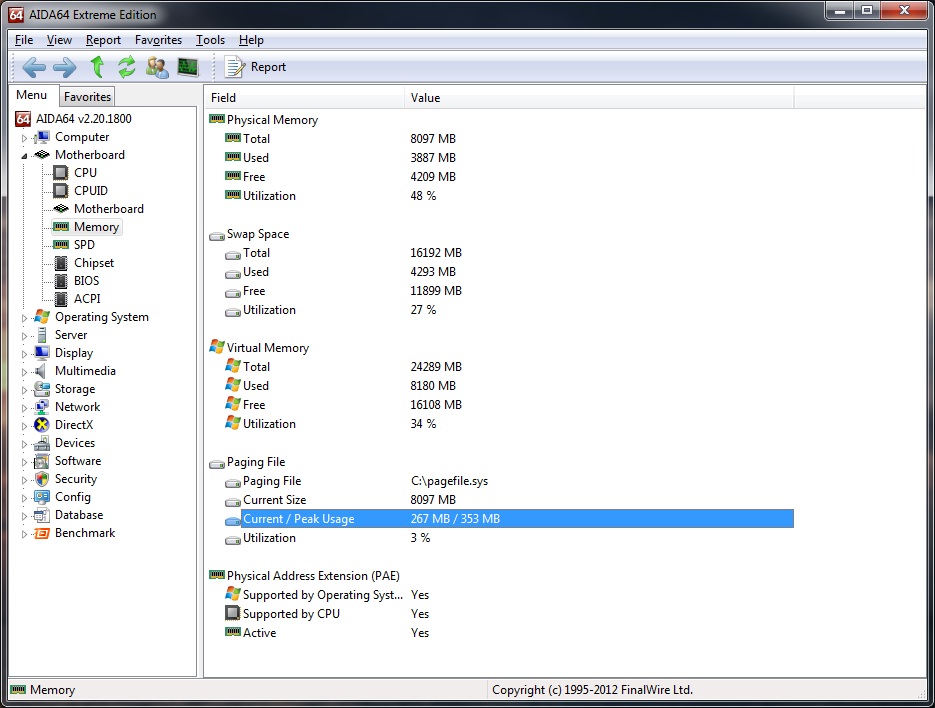935x708 pixels.
Task: Open the system stability monitor icon
Action: coord(188,67)
